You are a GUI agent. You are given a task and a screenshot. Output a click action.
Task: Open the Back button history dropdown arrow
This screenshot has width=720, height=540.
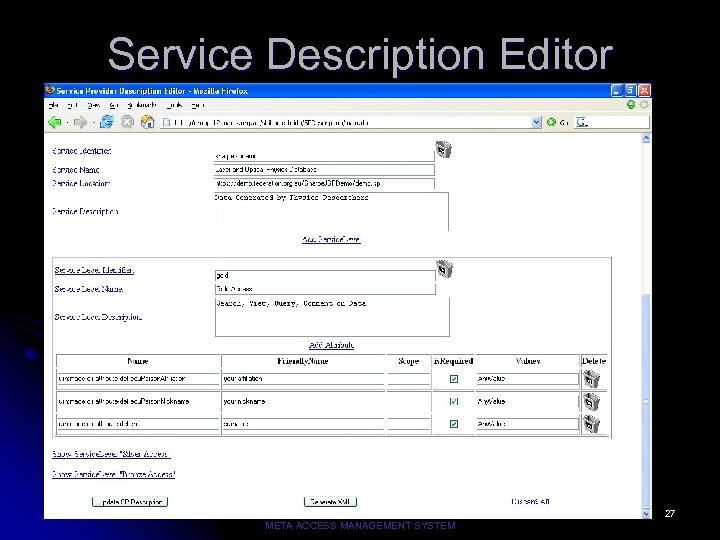[x=67, y=123]
